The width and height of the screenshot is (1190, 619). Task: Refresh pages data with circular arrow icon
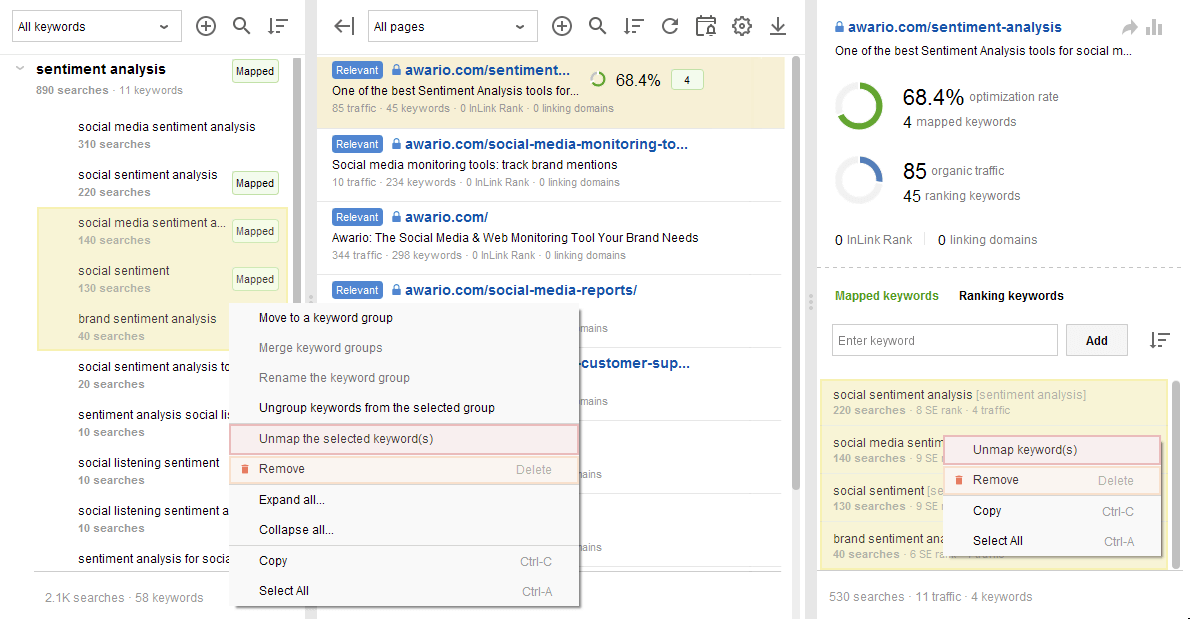(669, 27)
